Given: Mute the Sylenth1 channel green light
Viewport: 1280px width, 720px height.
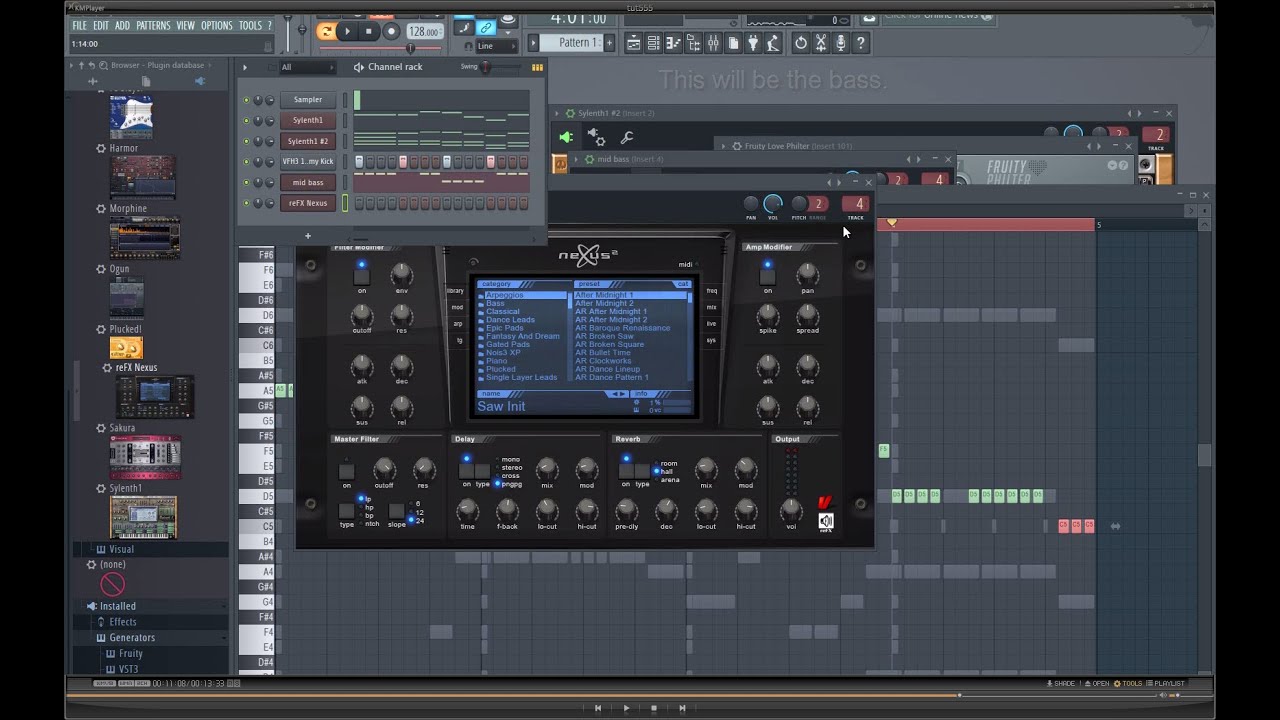Looking at the screenshot, I should [247, 120].
